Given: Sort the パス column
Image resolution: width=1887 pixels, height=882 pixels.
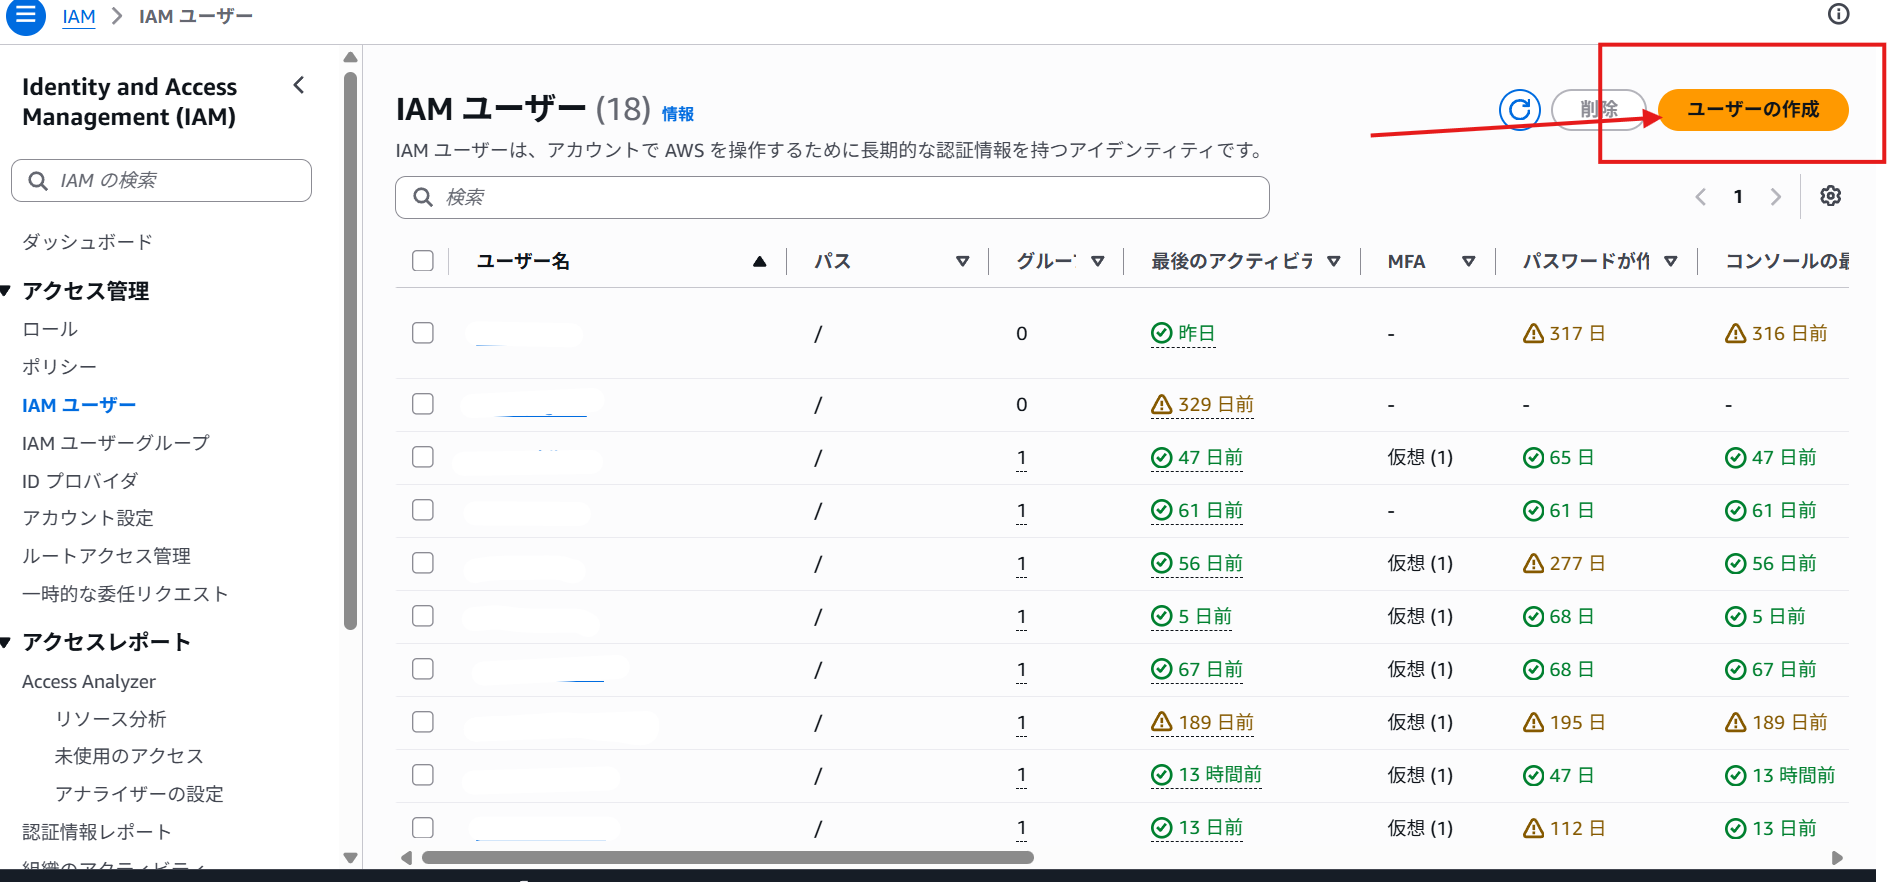Looking at the screenshot, I should pyautogui.click(x=962, y=262).
